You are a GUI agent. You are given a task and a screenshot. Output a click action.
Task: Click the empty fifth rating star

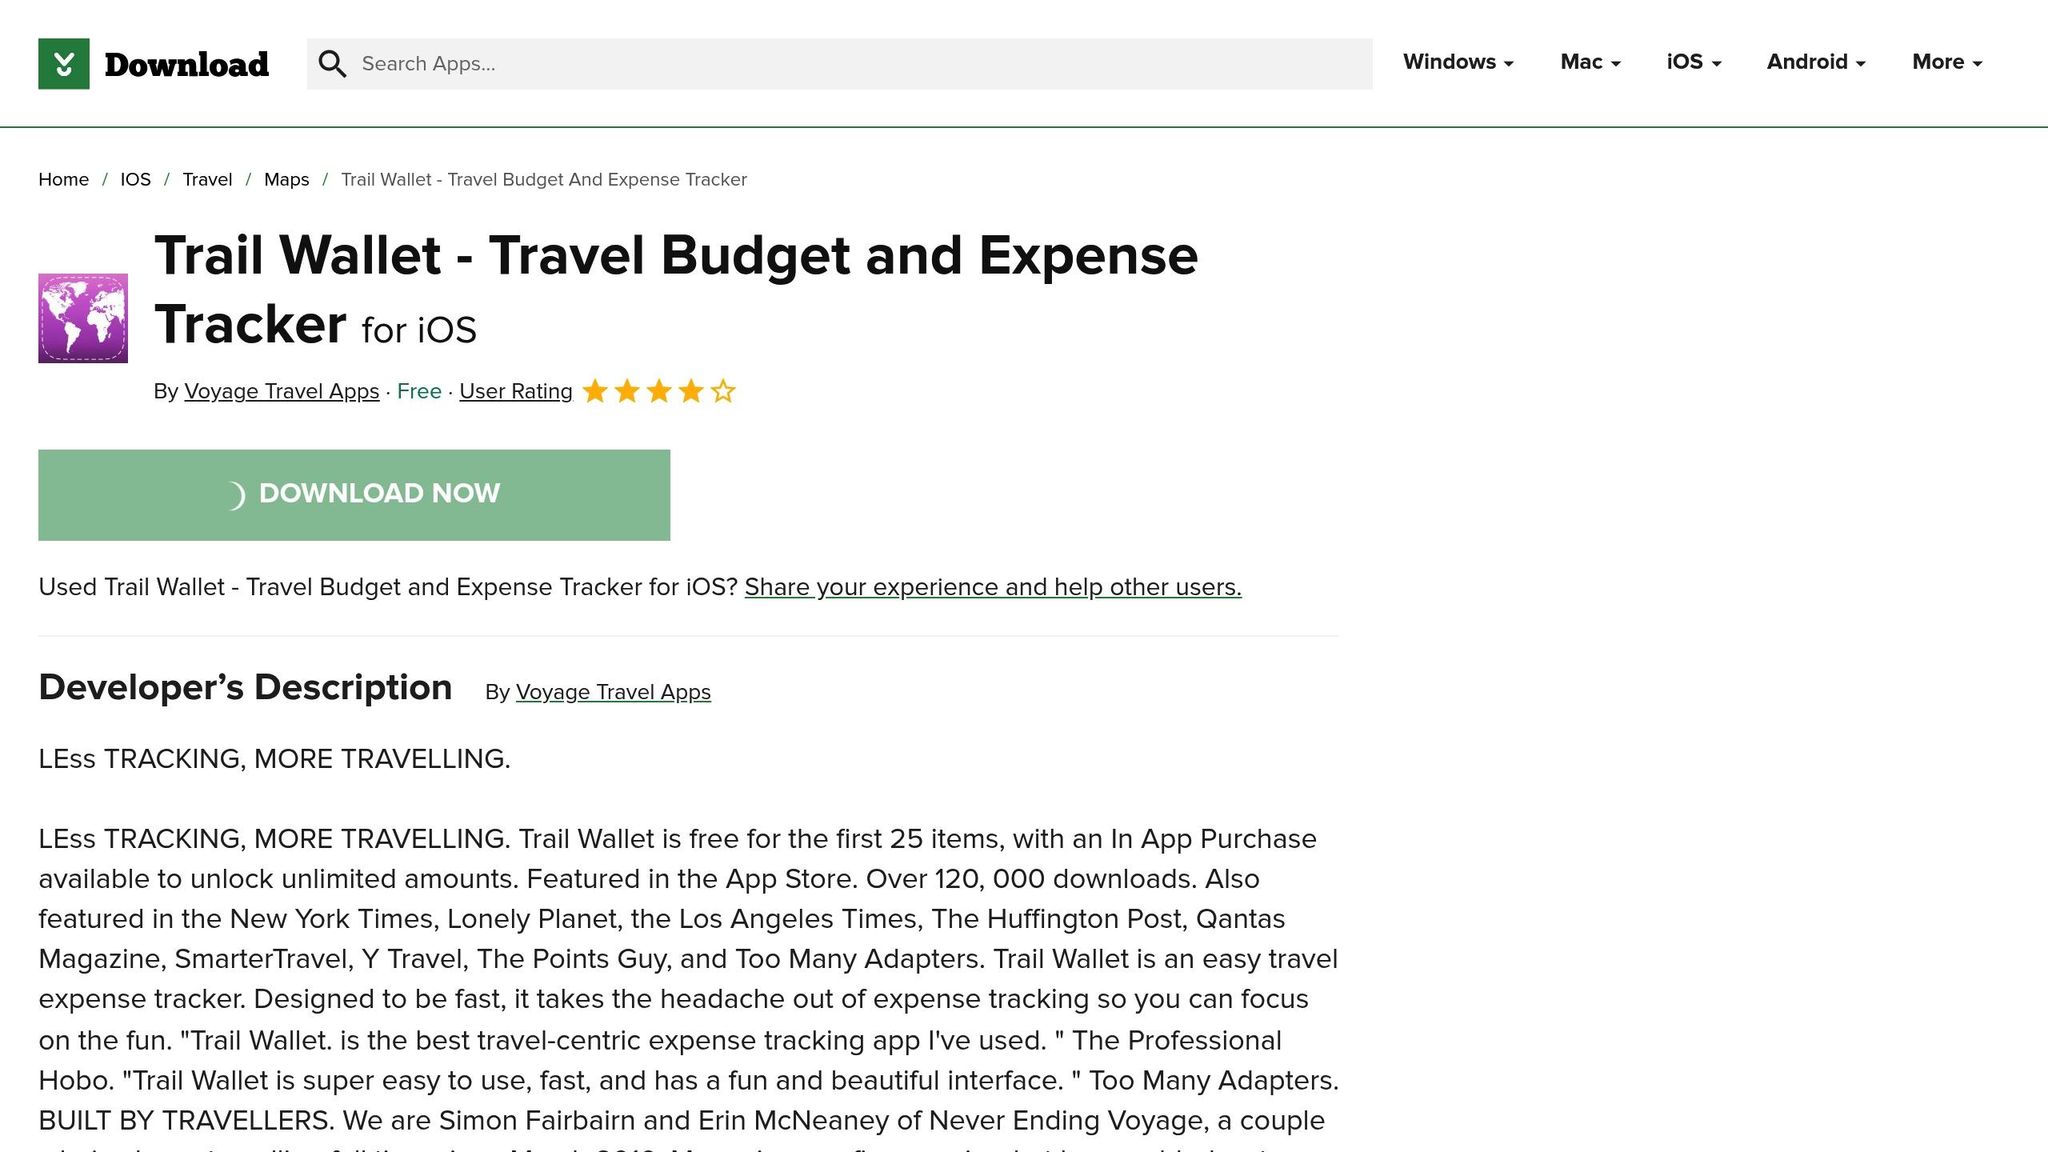pyautogui.click(x=723, y=391)
